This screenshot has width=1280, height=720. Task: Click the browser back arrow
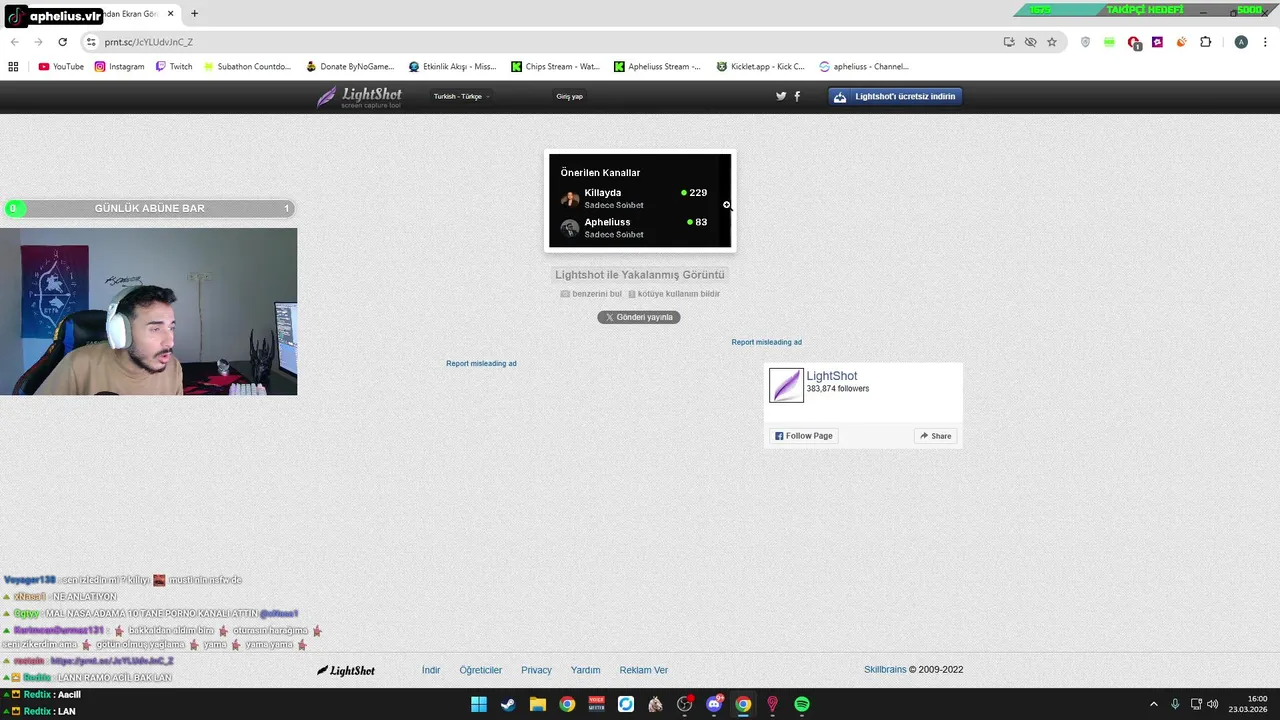[x=14, y=42]
